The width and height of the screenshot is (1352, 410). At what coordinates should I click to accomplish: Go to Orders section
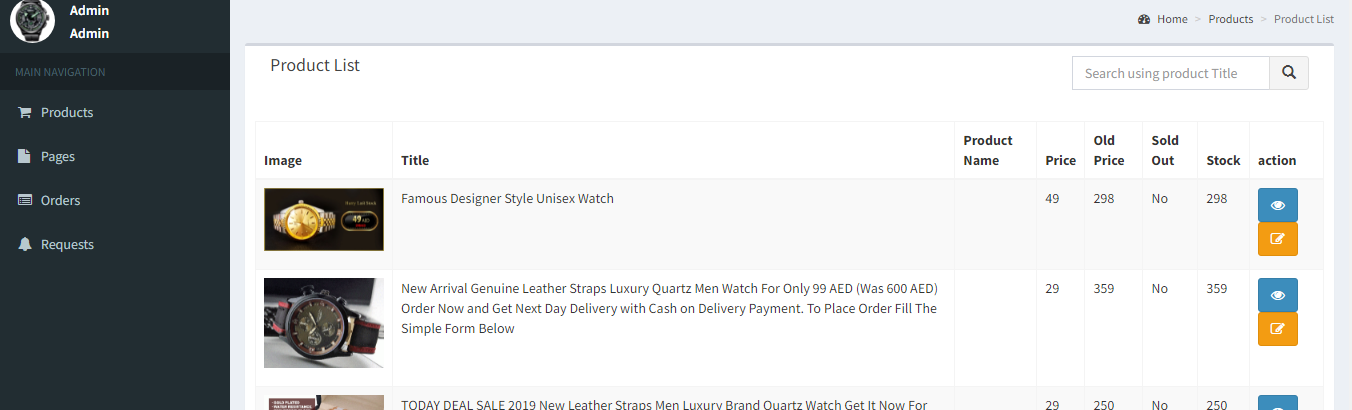(x=60, y=201)
